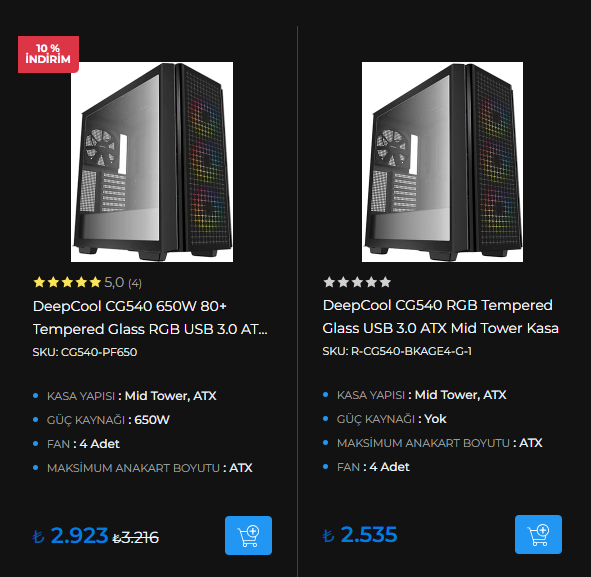The width and height of the screenshot is (591, 577).
Task: Click the FAN 4 Adet line of second product
Action: [x=373, y=467]
